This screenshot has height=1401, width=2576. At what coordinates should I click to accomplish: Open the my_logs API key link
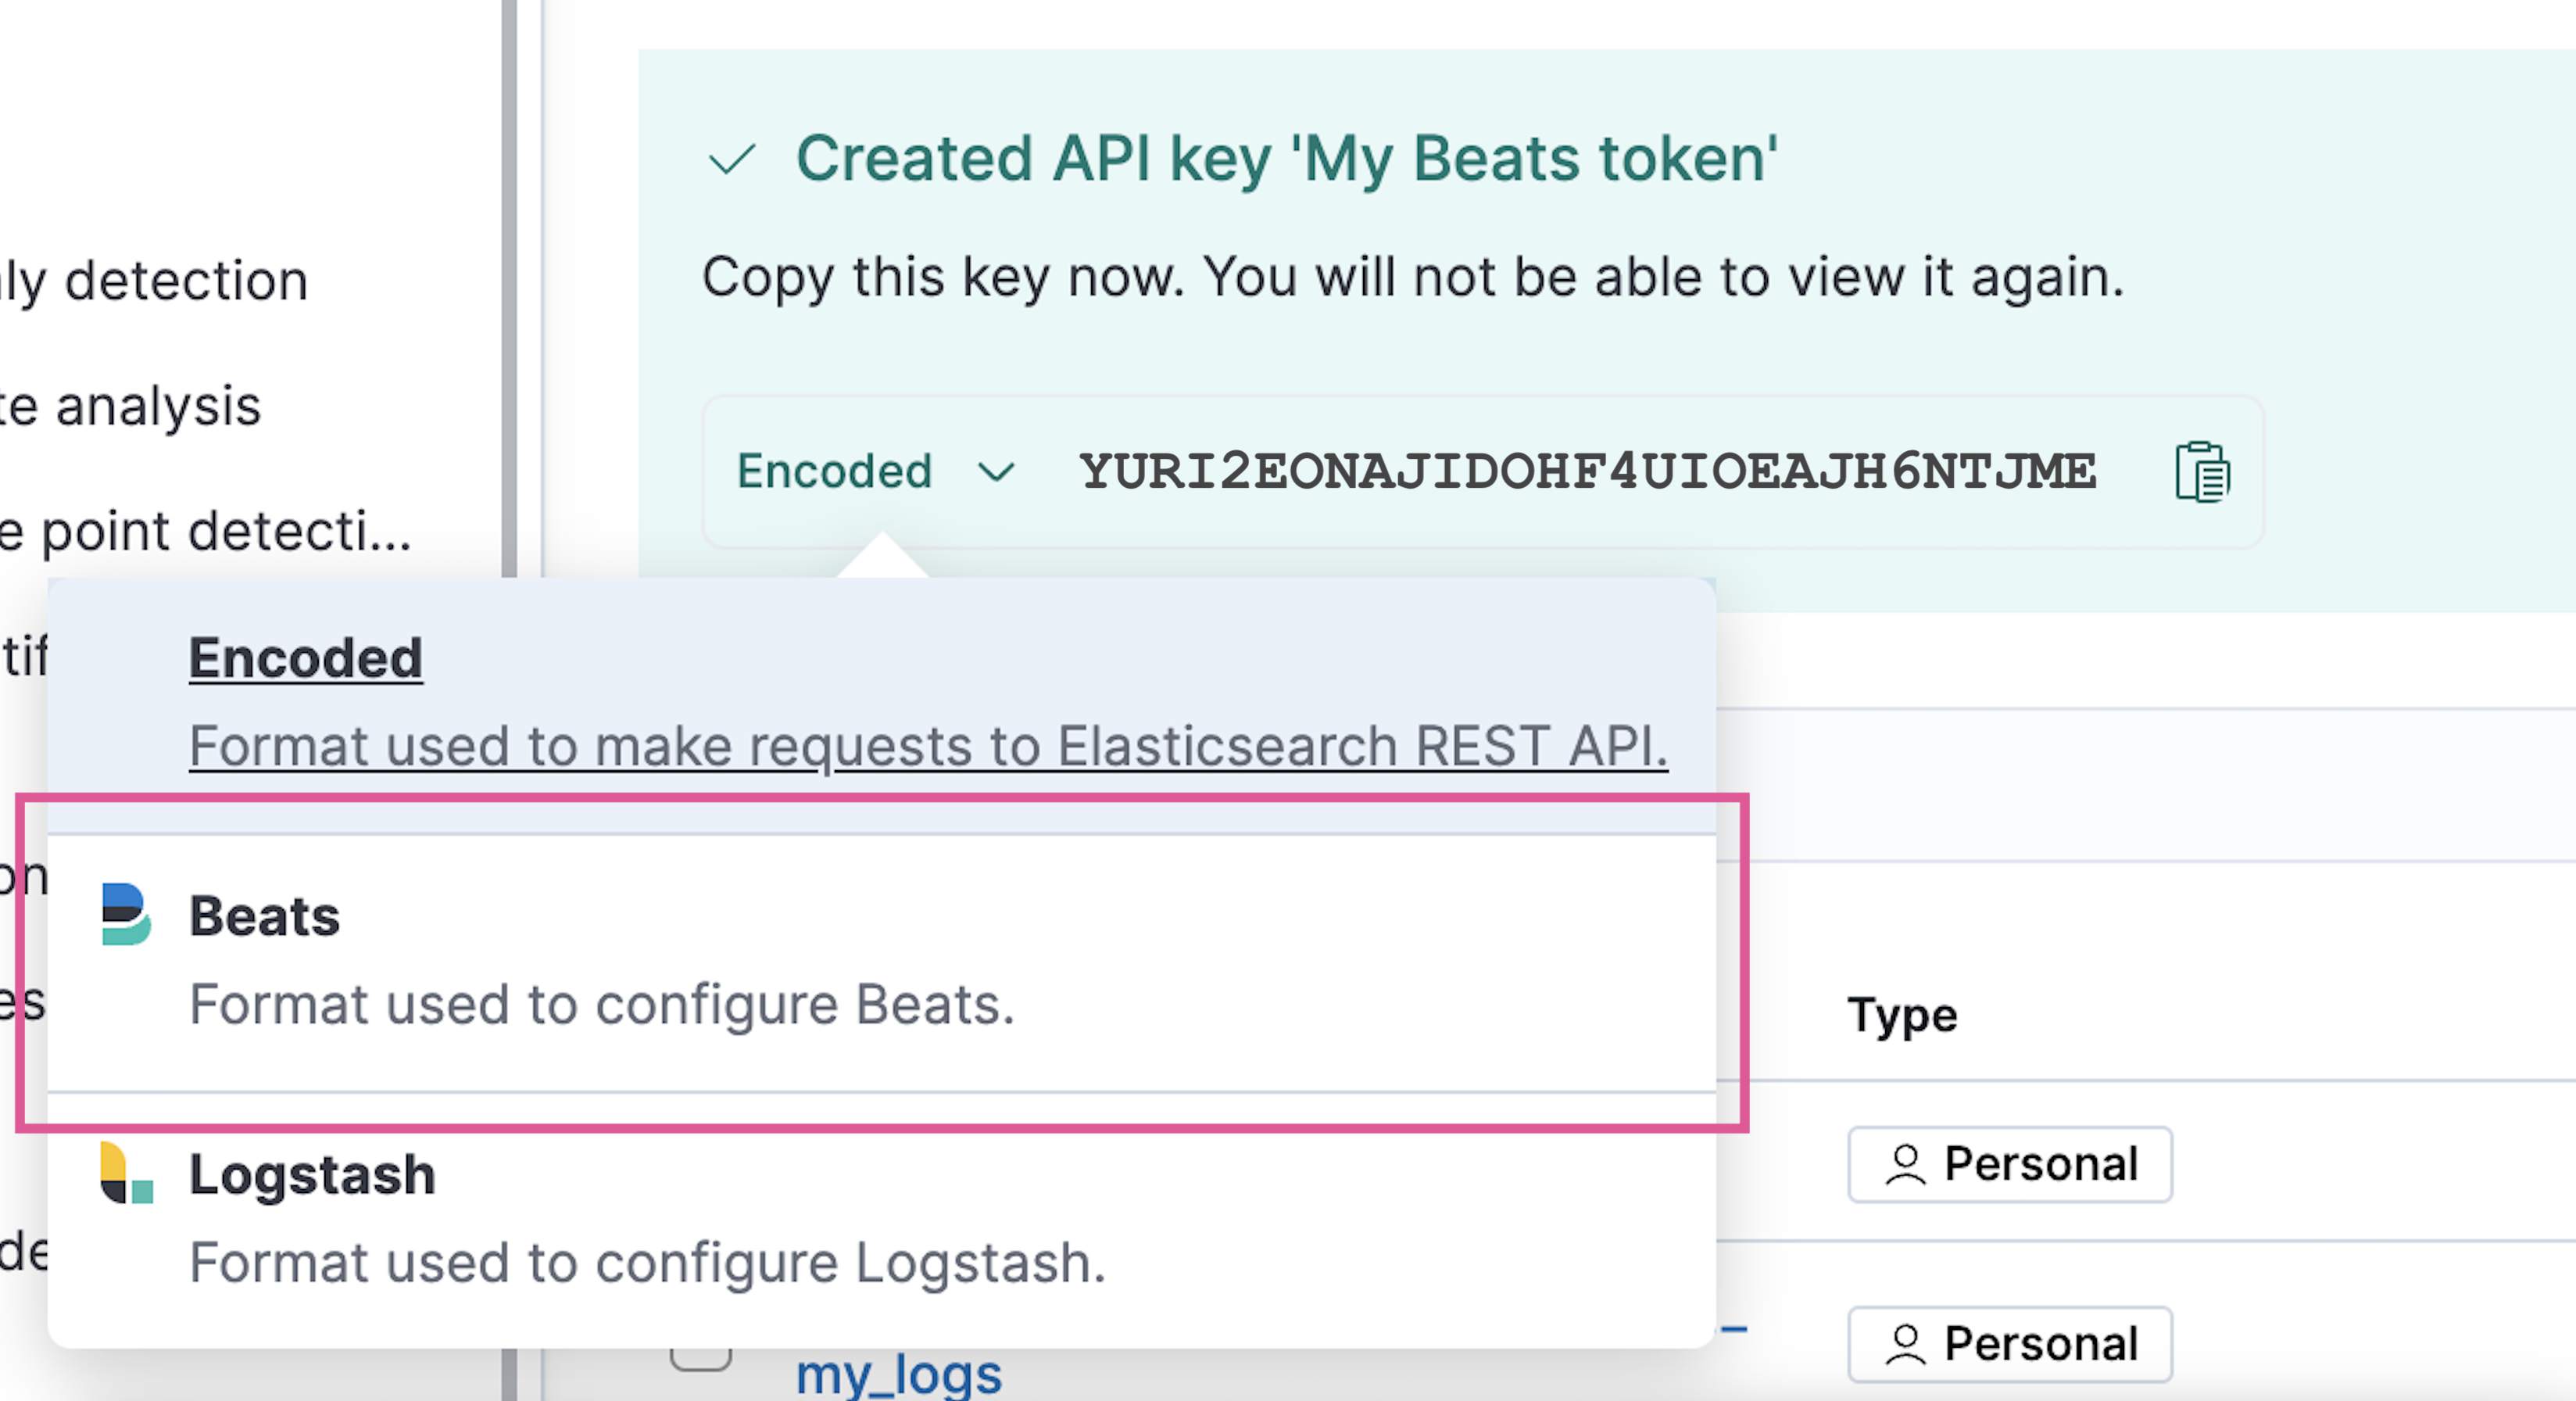point(898,1374)
